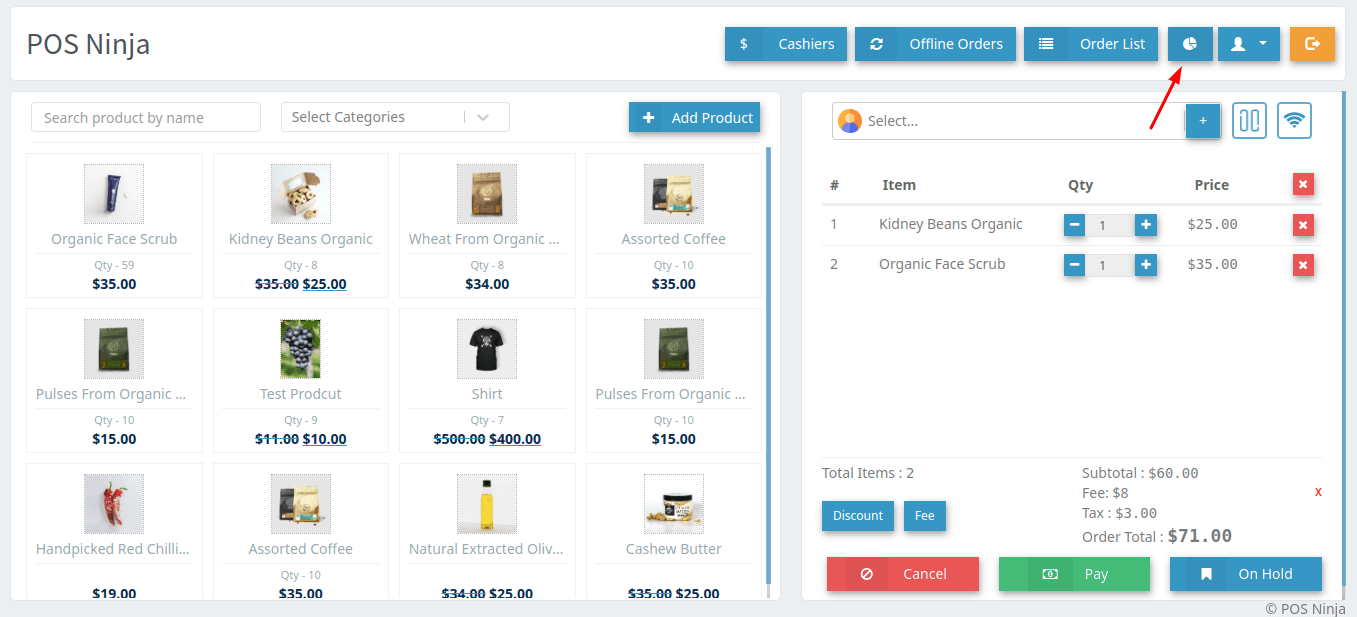Increase Kidney Beans Organic quantity
The image size is (1357, 617).
1146,225
